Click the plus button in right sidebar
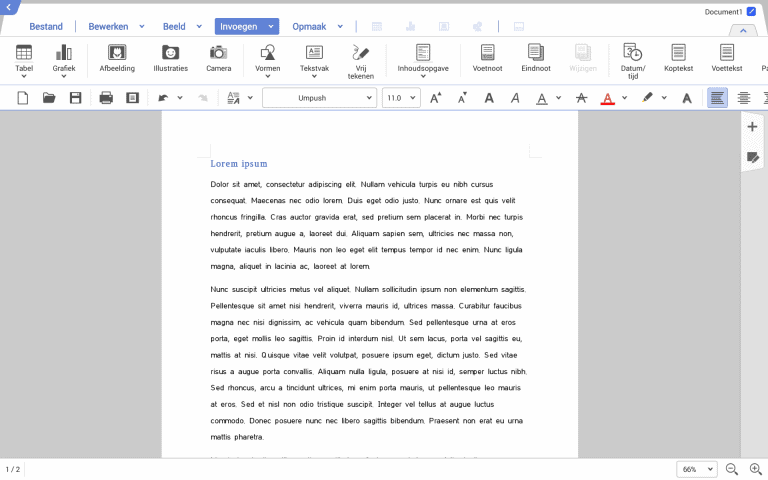The width and height of the screenshot is (768, 480). 753,127
